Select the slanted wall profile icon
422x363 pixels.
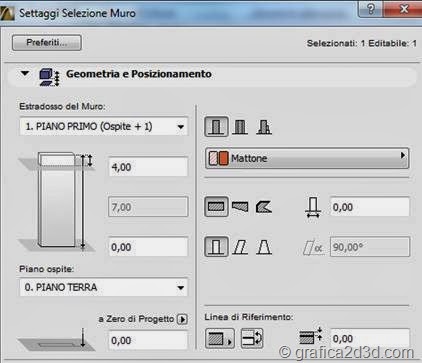point(240,247)
